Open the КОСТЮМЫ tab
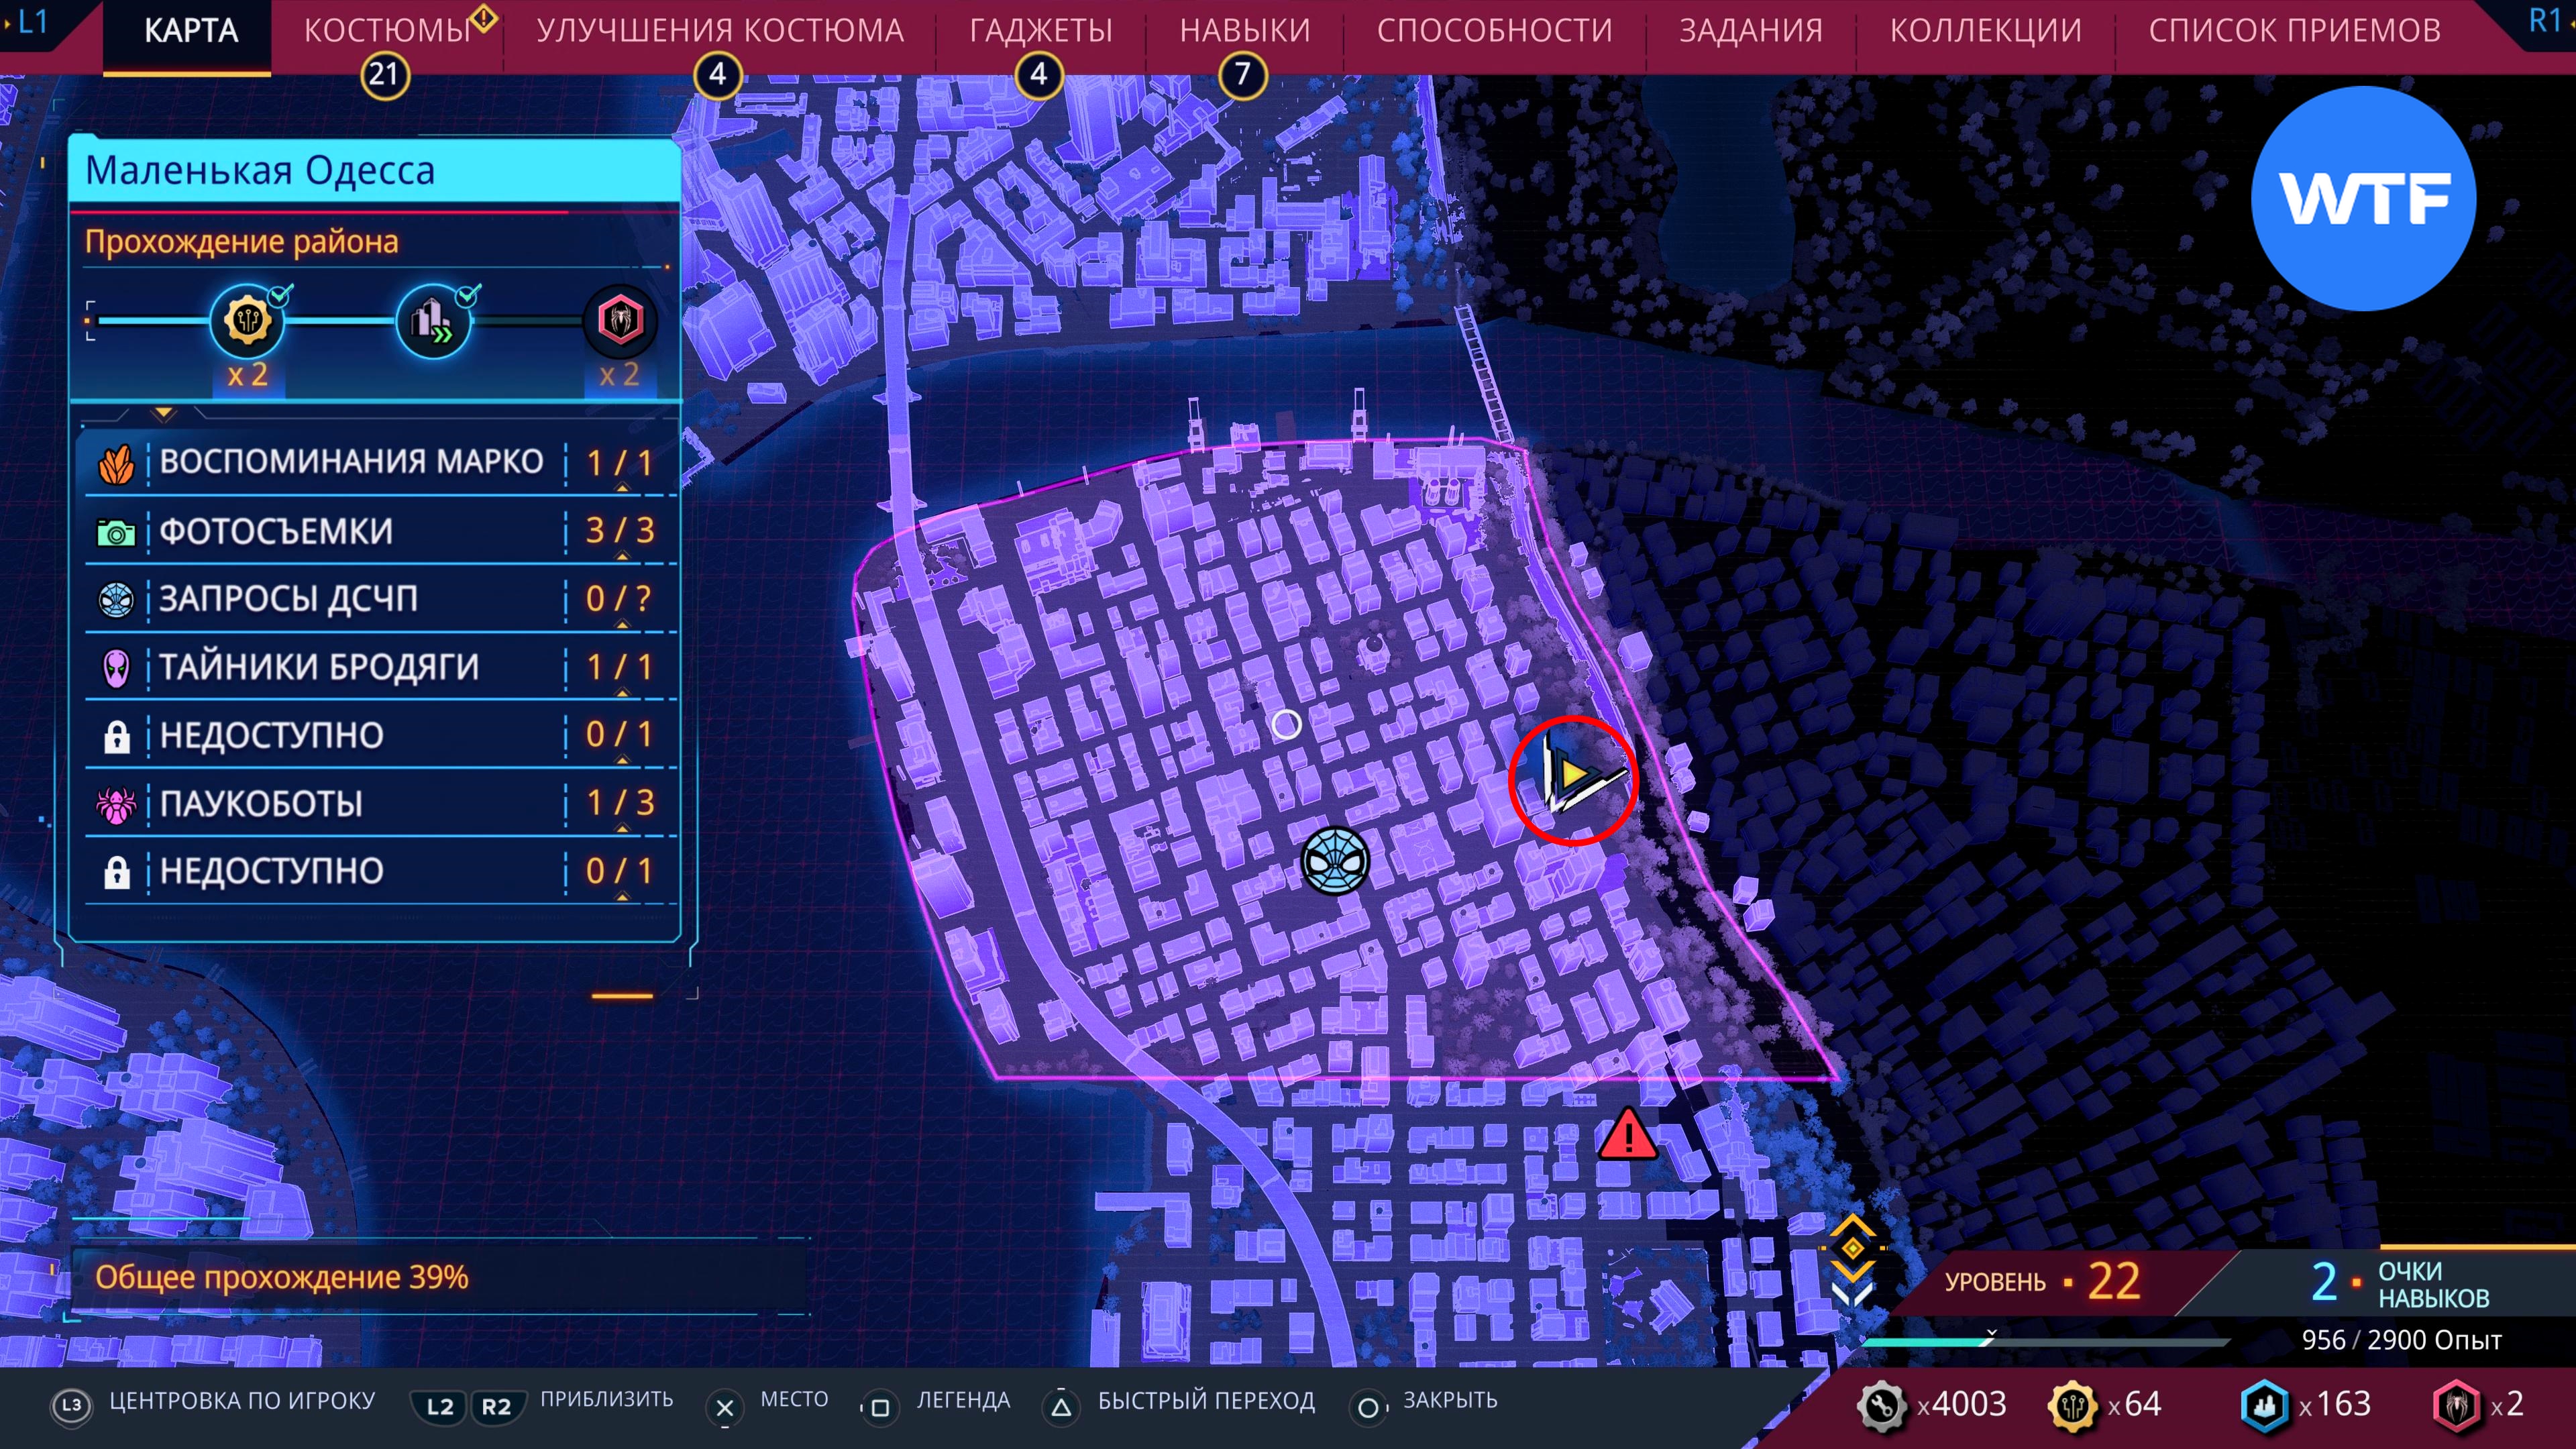The image size is (2576, 1449). 387,31
